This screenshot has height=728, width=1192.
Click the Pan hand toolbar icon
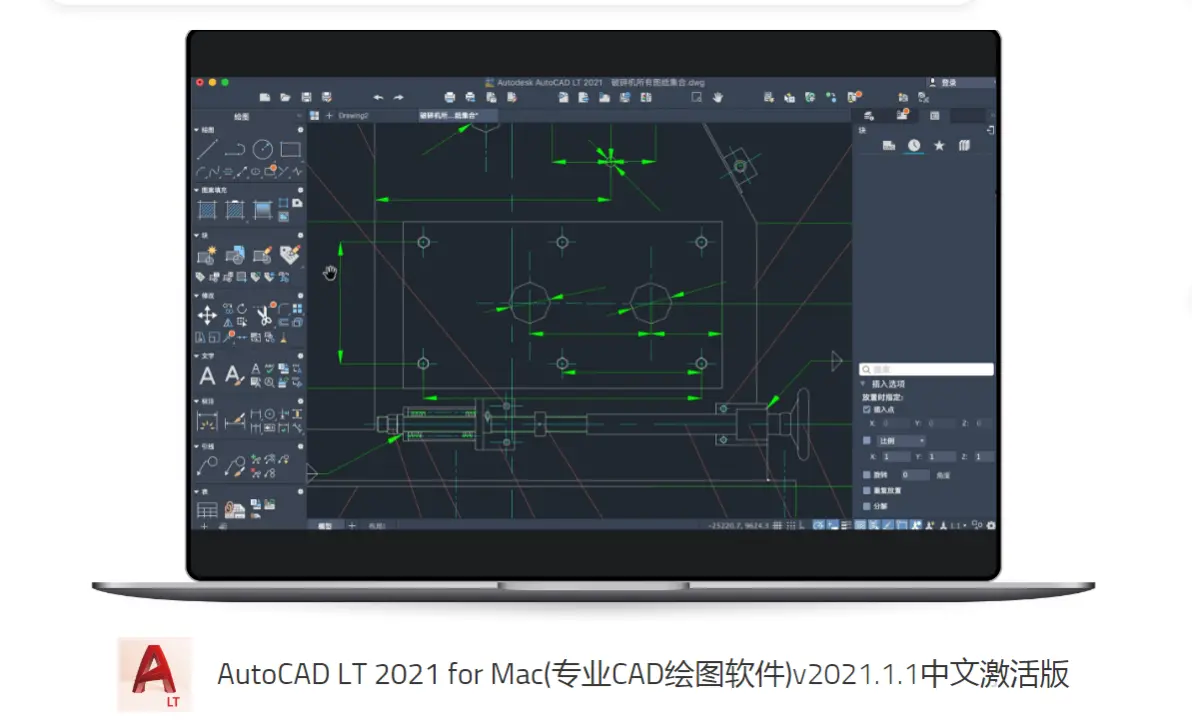[718, 97]
